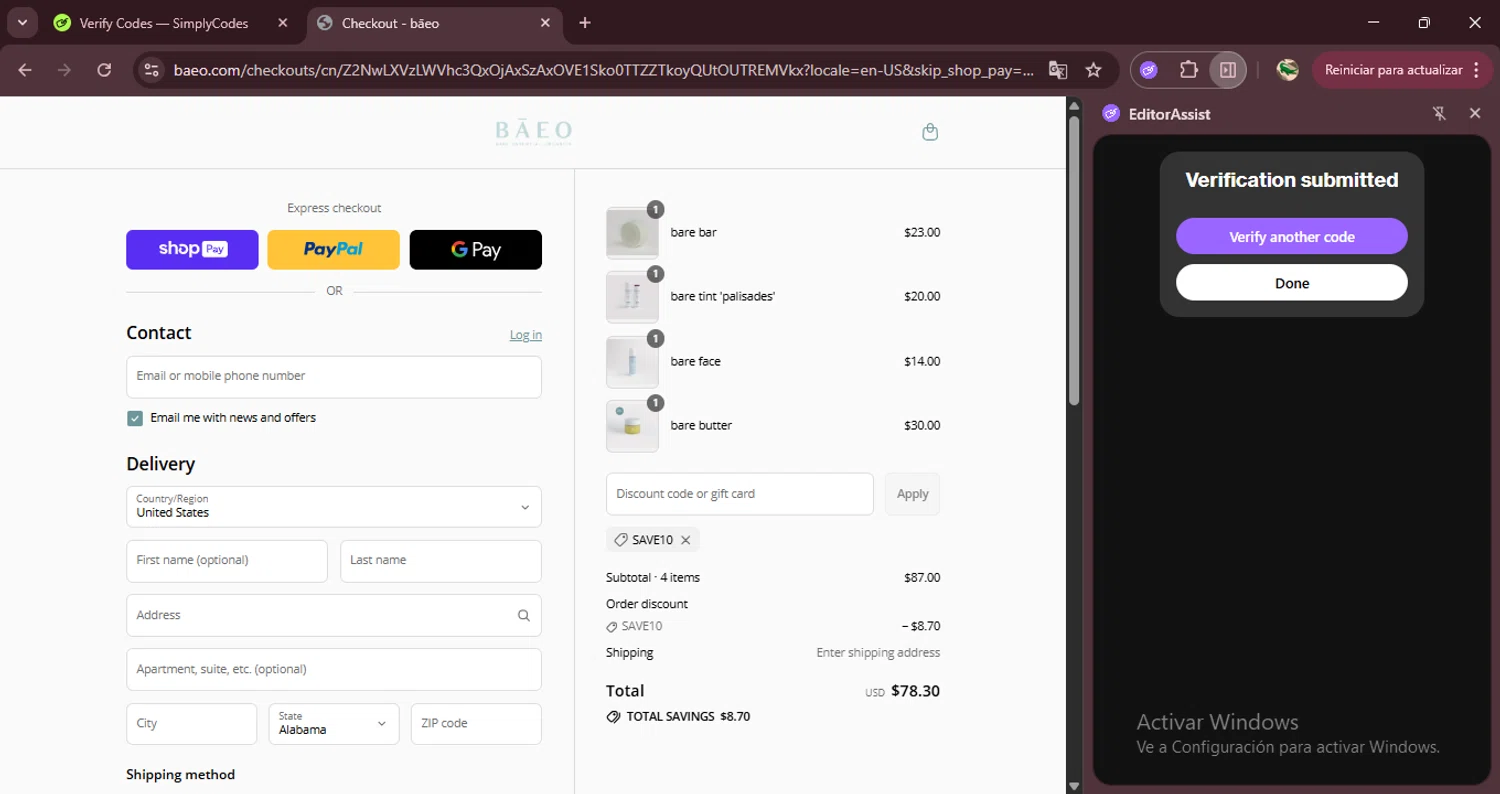Focus the City field
The height and width of the screenshot is (794, 1500).
click(192, 724)
